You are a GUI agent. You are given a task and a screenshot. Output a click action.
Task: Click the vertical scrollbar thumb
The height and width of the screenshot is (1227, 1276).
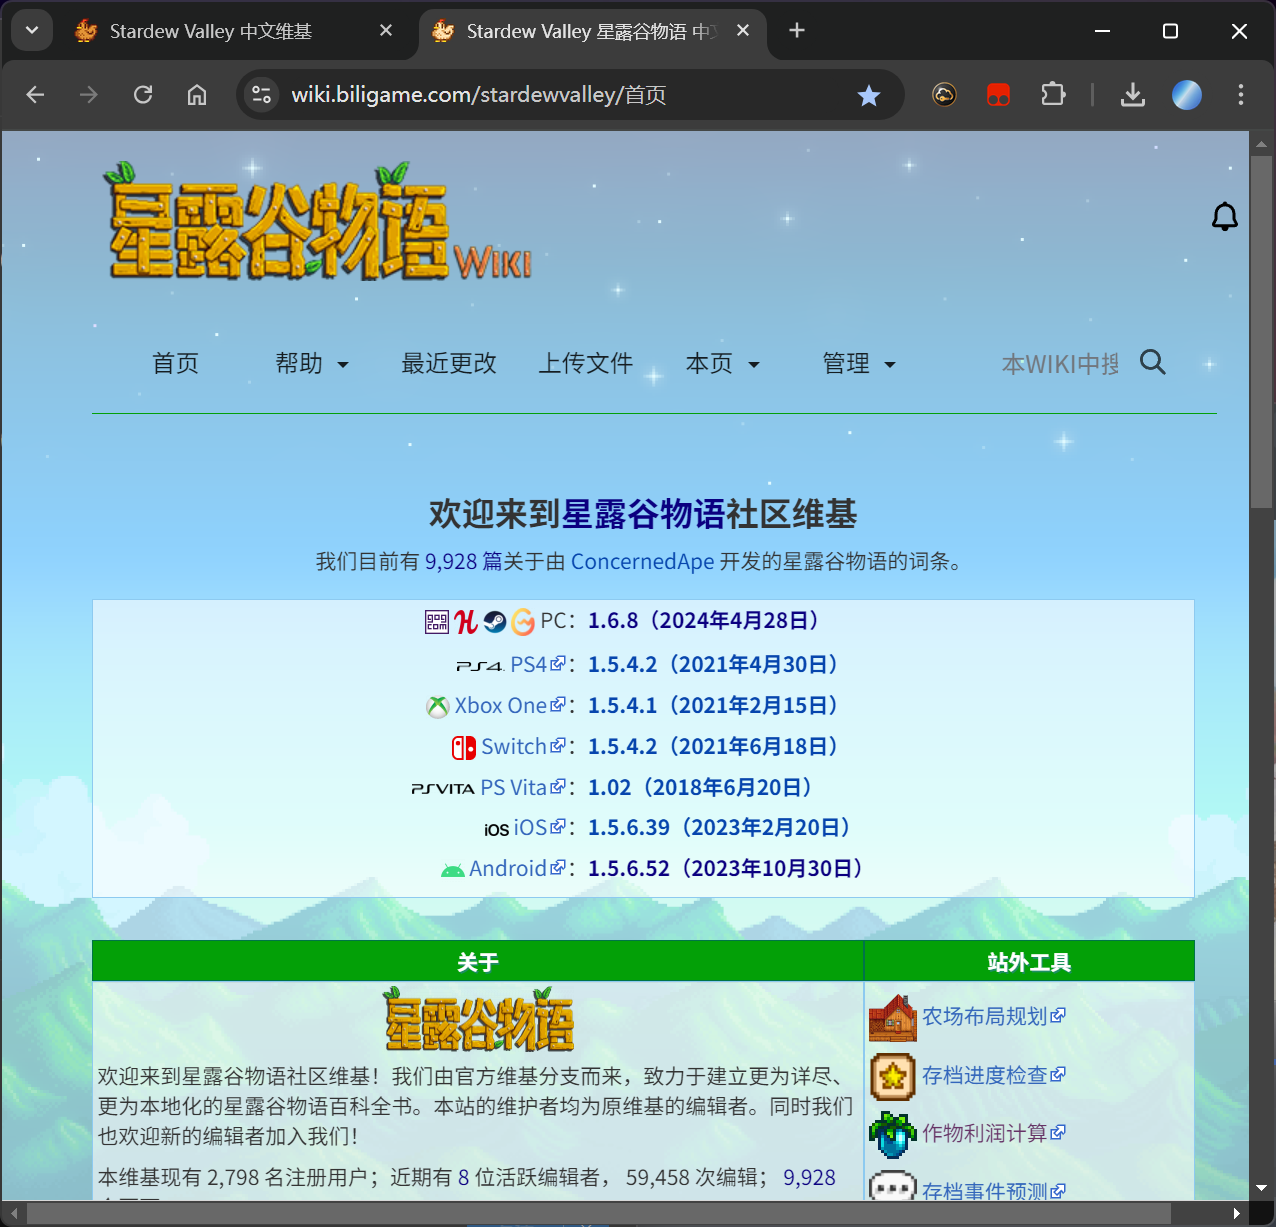click(x=1261, y=332)
